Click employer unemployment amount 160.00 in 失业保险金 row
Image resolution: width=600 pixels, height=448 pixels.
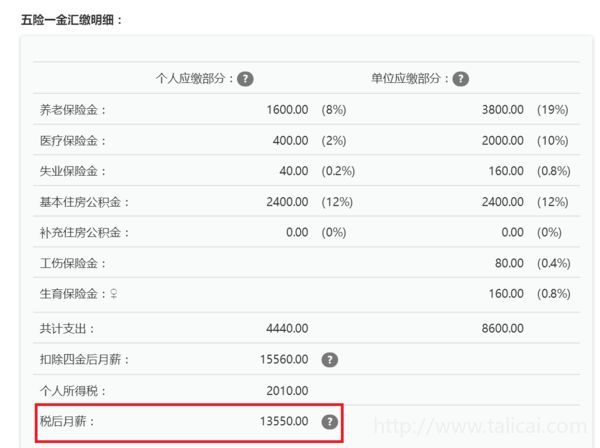pyautogui.click(x=506, y=171)
